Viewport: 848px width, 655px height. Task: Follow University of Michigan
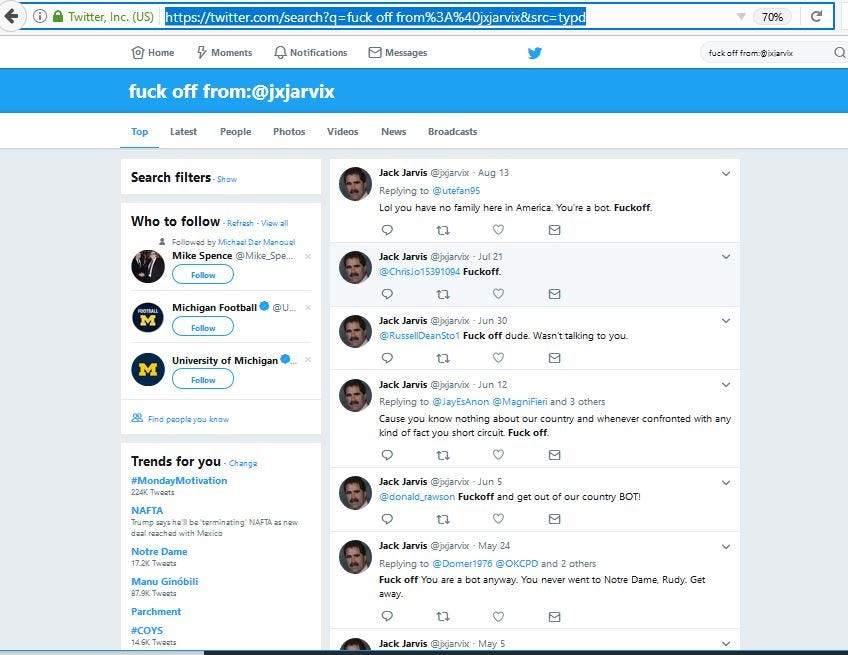click(203, 380)
